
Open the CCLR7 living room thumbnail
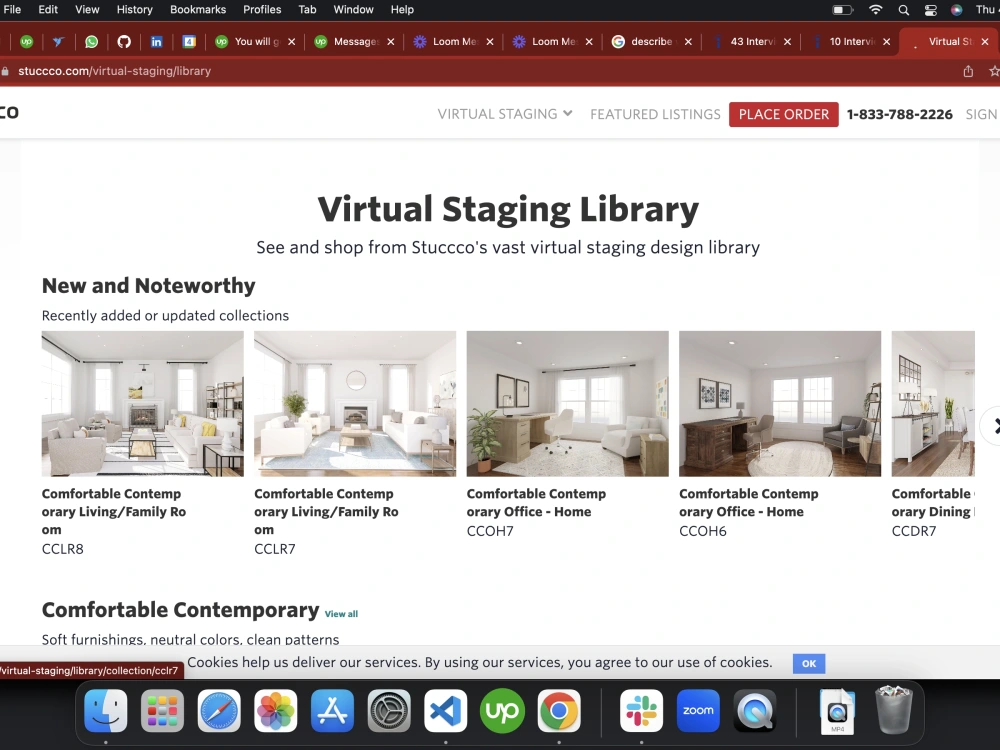pyautogui.click(x=355, y=404)
